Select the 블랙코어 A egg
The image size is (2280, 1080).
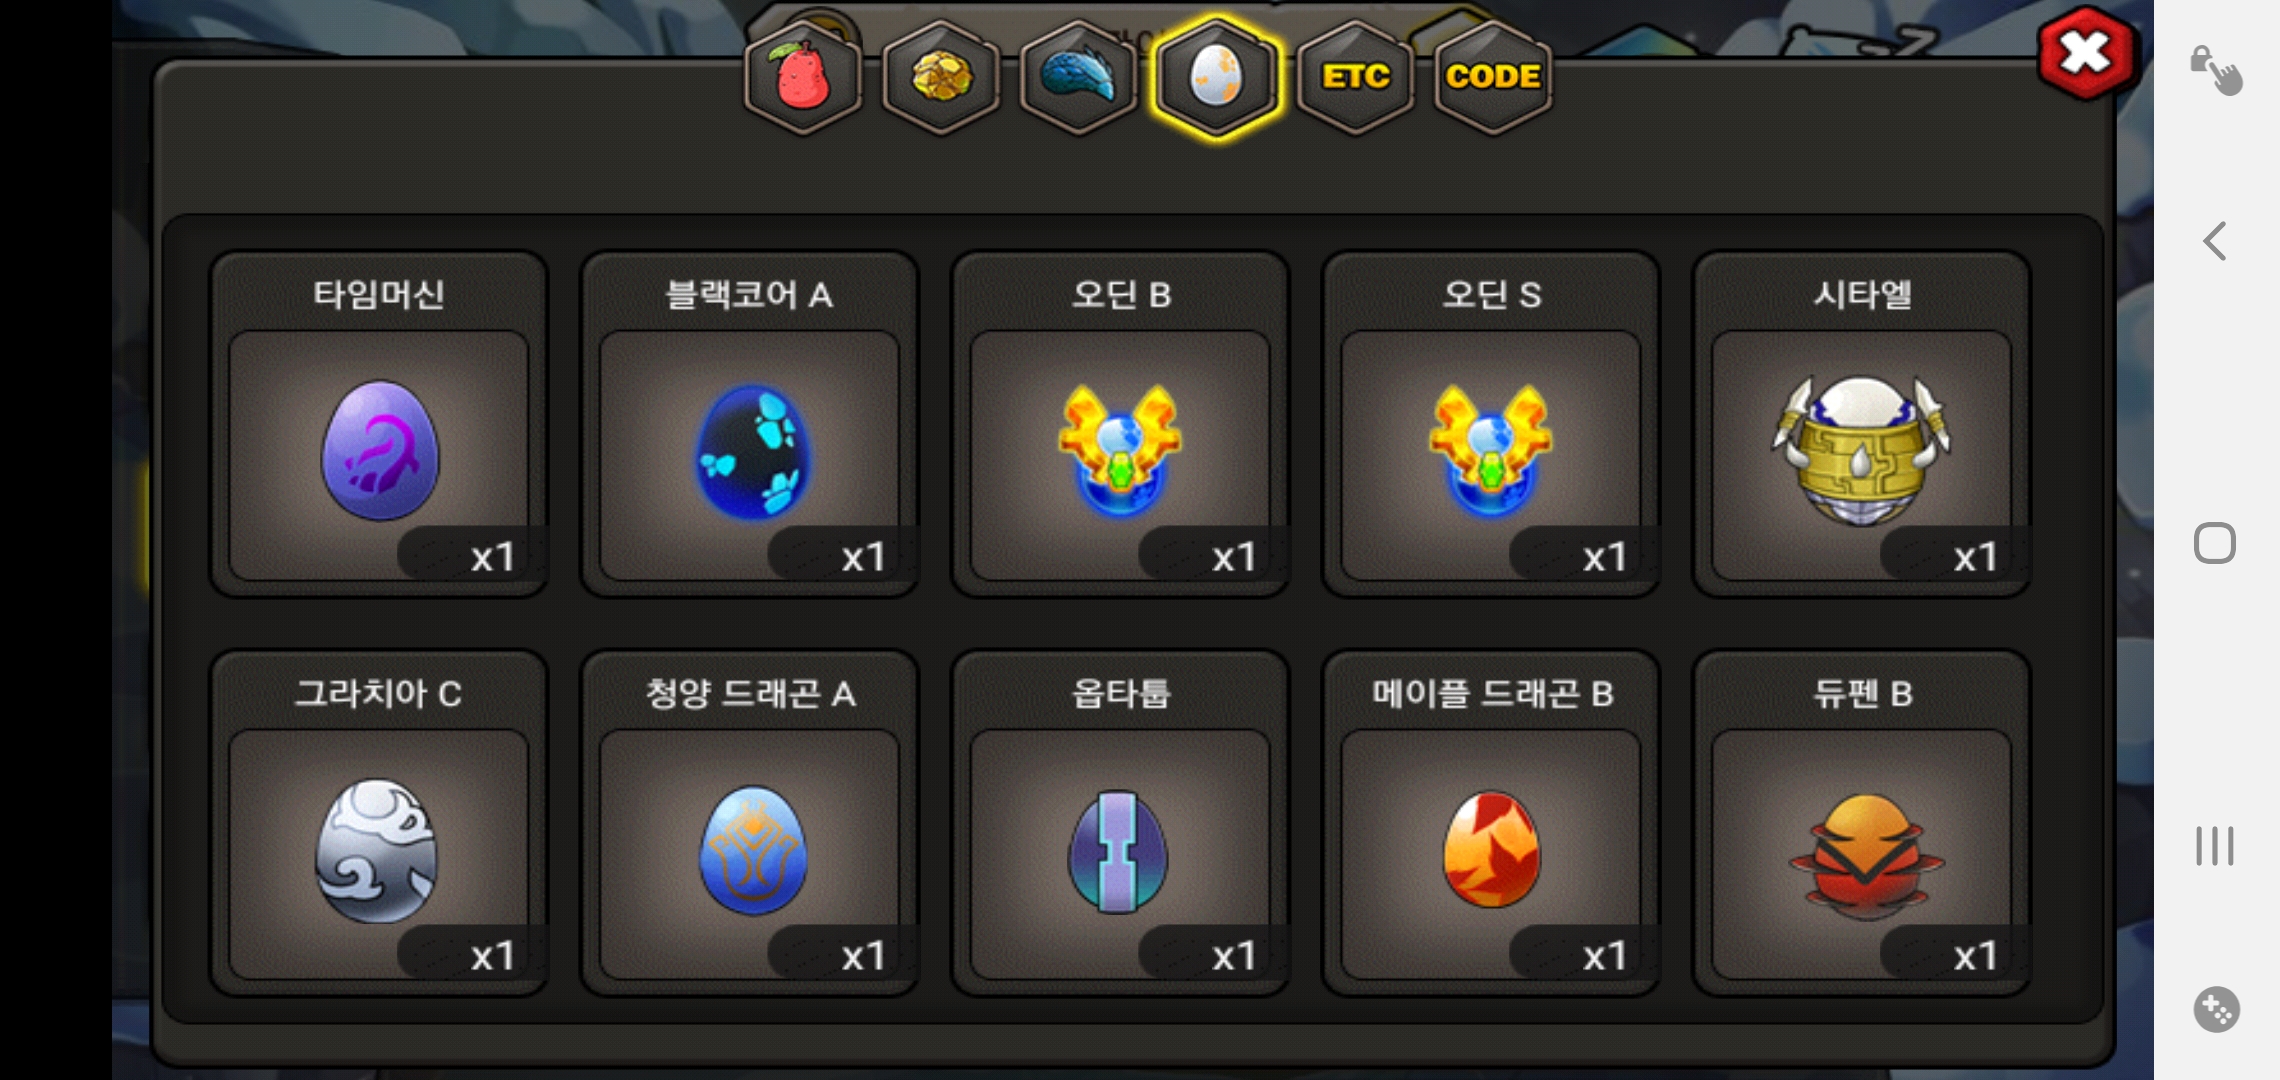750,424
